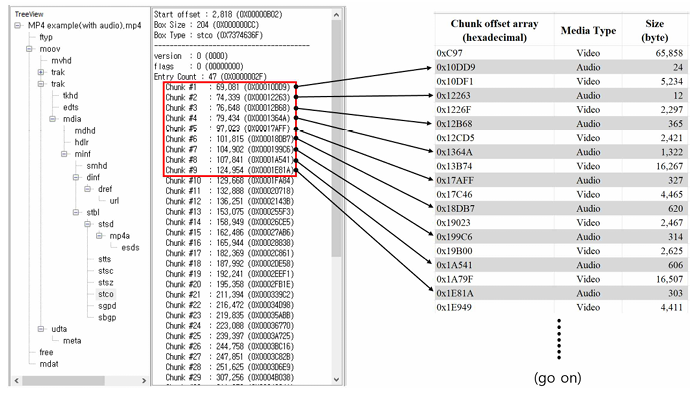Click Audio media type in 0x18DB7 row

click(x=588, y=209)
